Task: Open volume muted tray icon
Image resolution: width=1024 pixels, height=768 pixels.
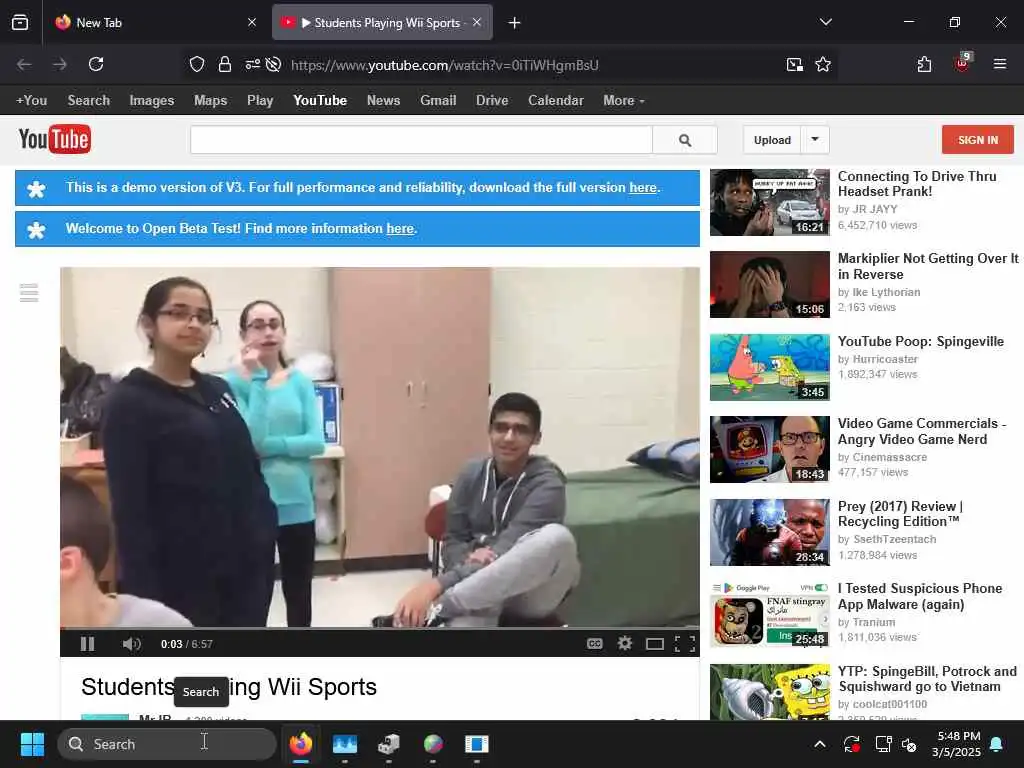Action: [x=909, y=744]
